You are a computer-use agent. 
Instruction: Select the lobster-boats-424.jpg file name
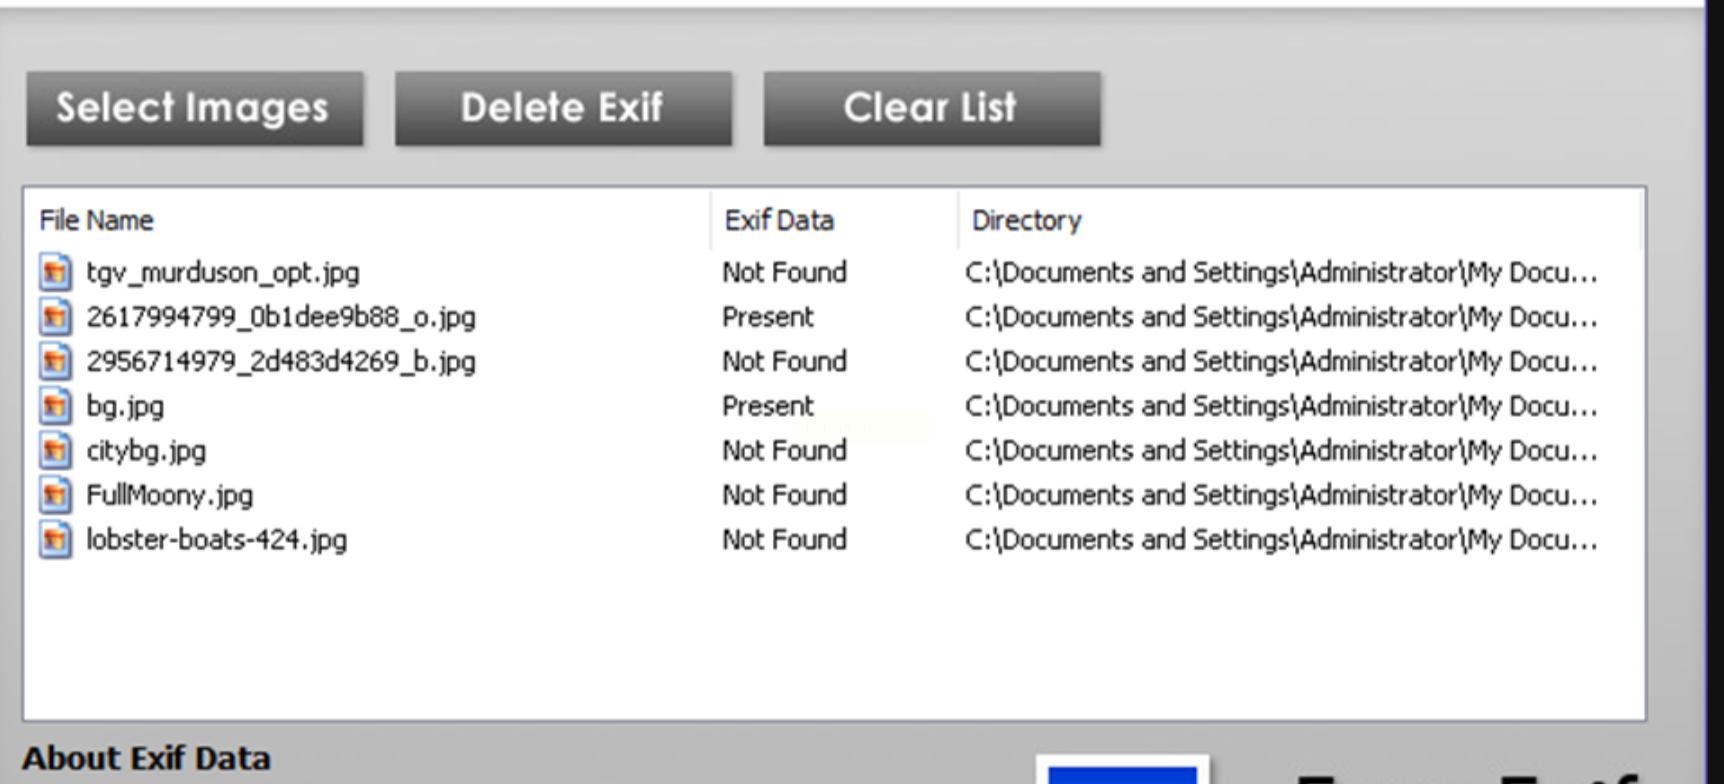[217, 540]
